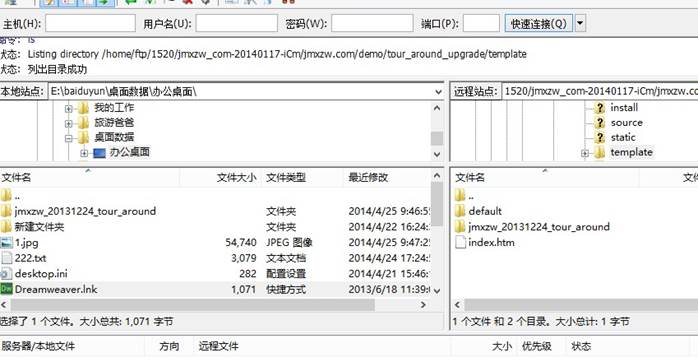Click the index.htm file icon in remote list

pyautogui.click(x=461, y=242)
